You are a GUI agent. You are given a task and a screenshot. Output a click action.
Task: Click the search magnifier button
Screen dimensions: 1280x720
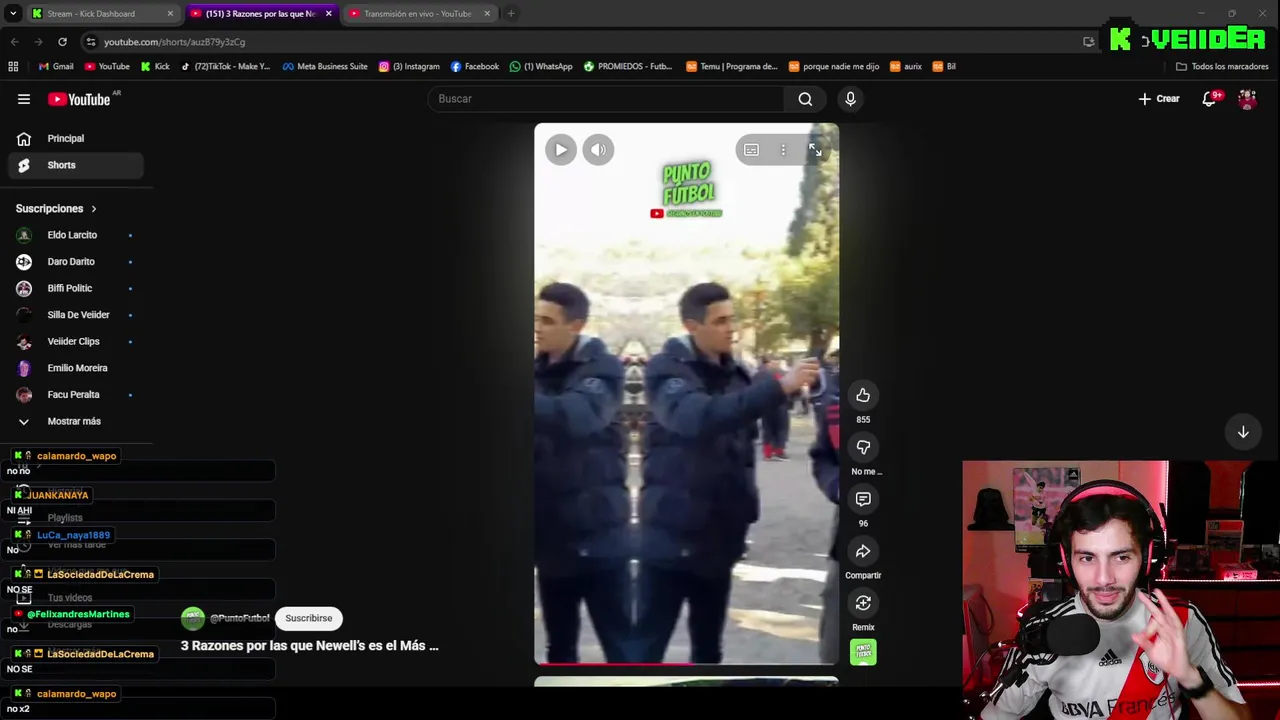pos(805,99)
